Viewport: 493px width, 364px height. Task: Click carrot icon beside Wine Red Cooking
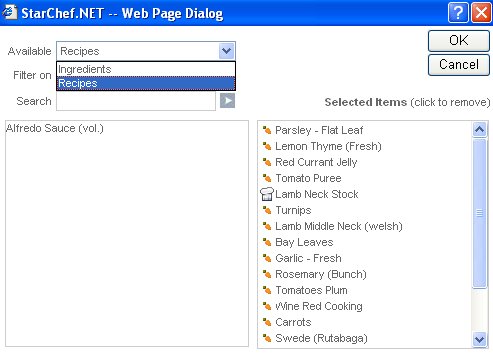[x=267, y=306]
